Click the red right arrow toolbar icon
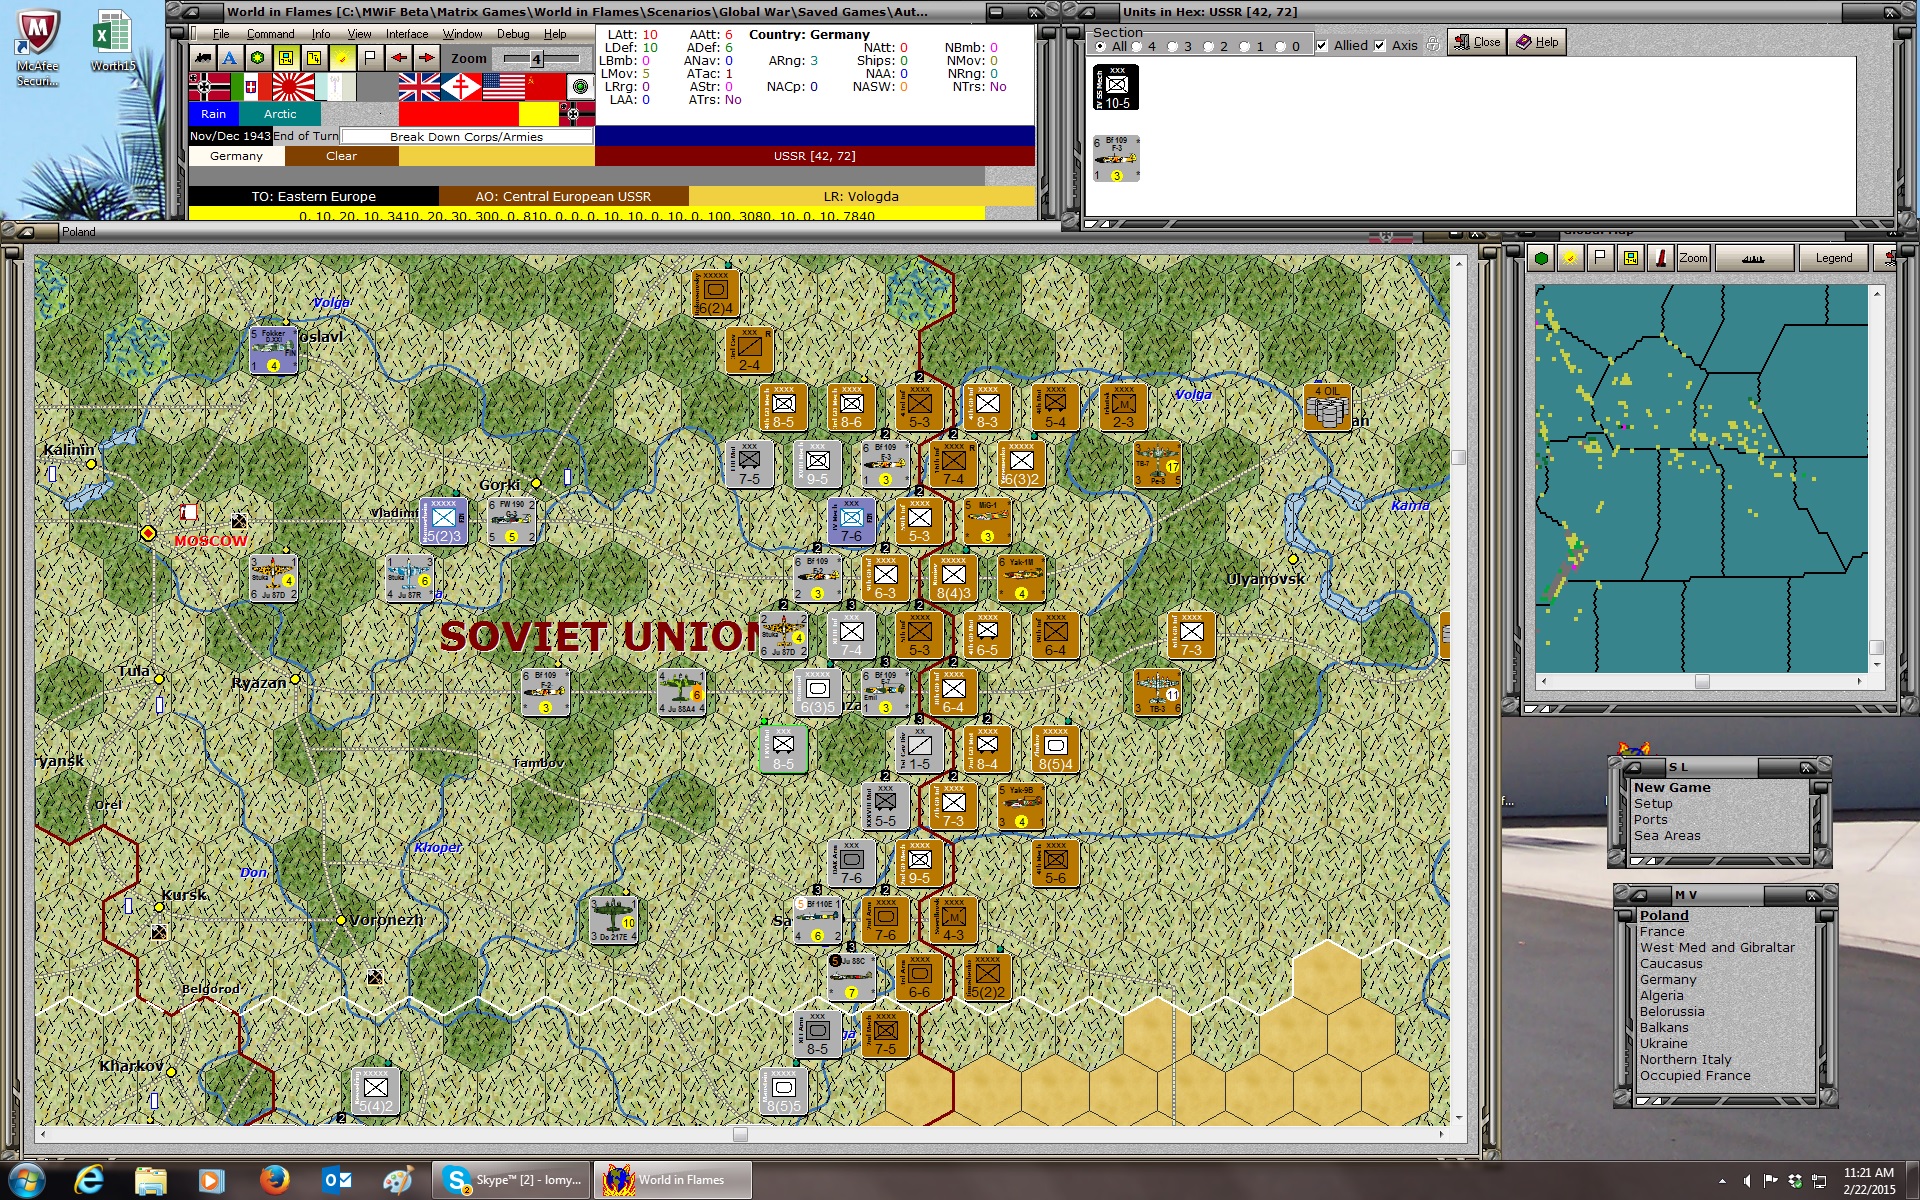Viewport: 1920px width, 1200px height. [x=426, y=58]
